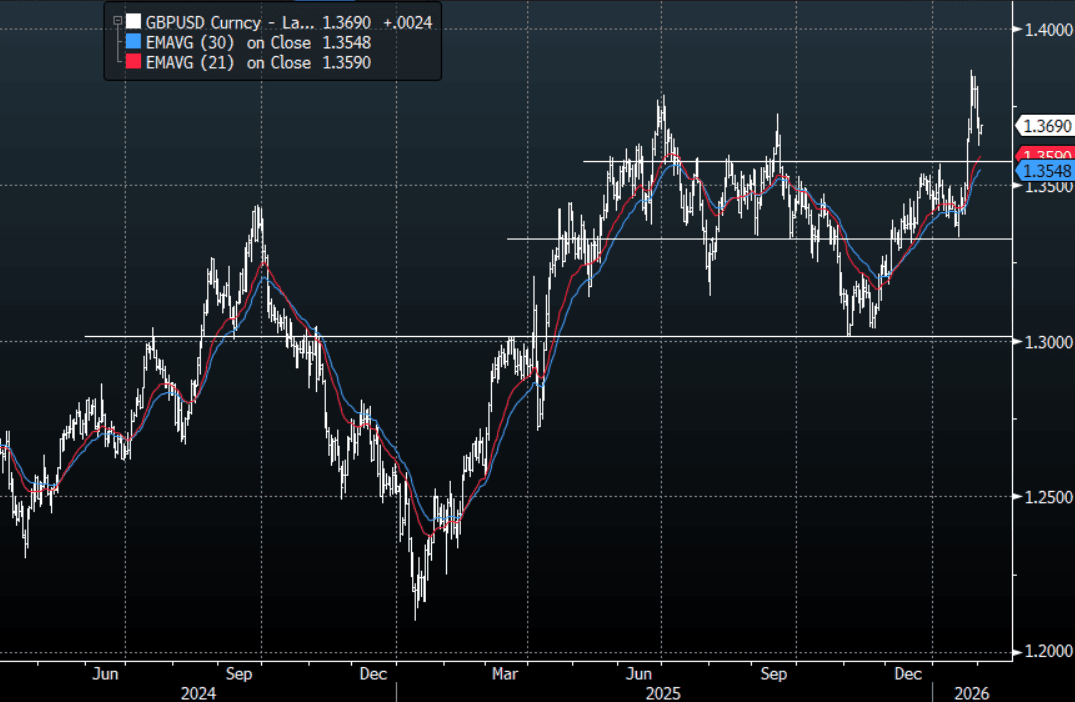Click the white GBPUSD Curncy color swatch

134,22
